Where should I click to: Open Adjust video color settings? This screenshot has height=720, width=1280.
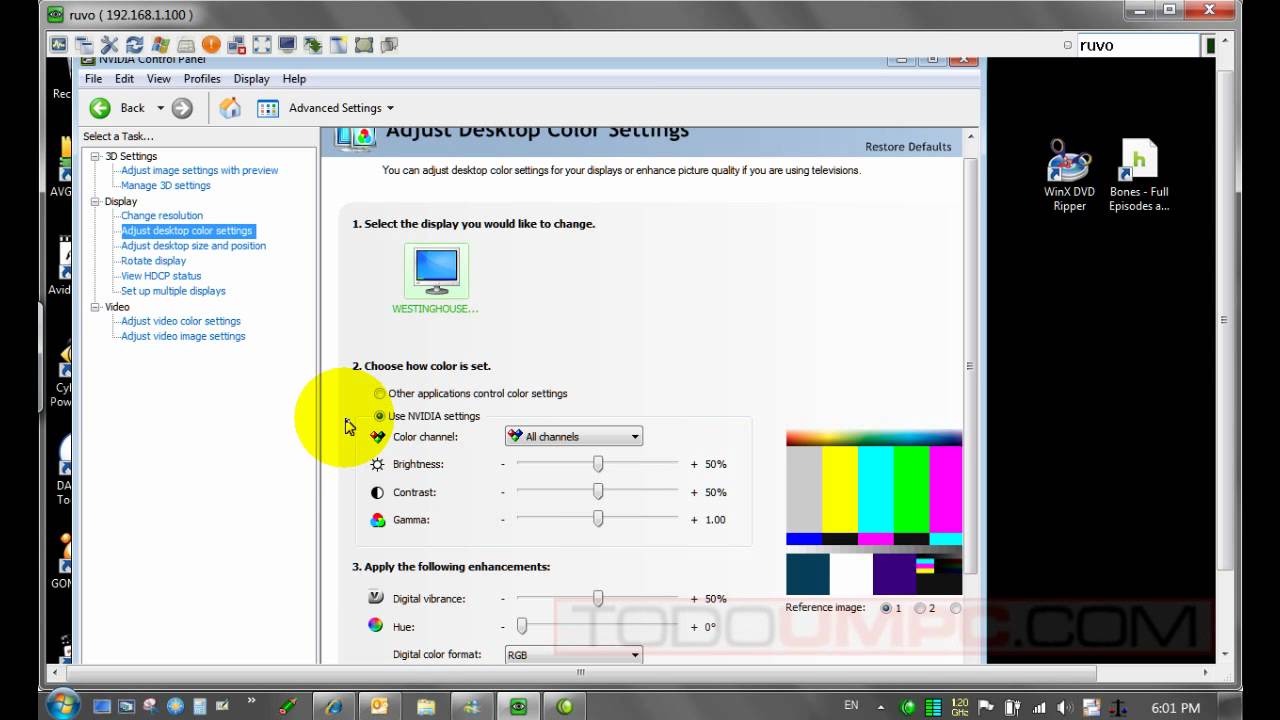(181, 321)
